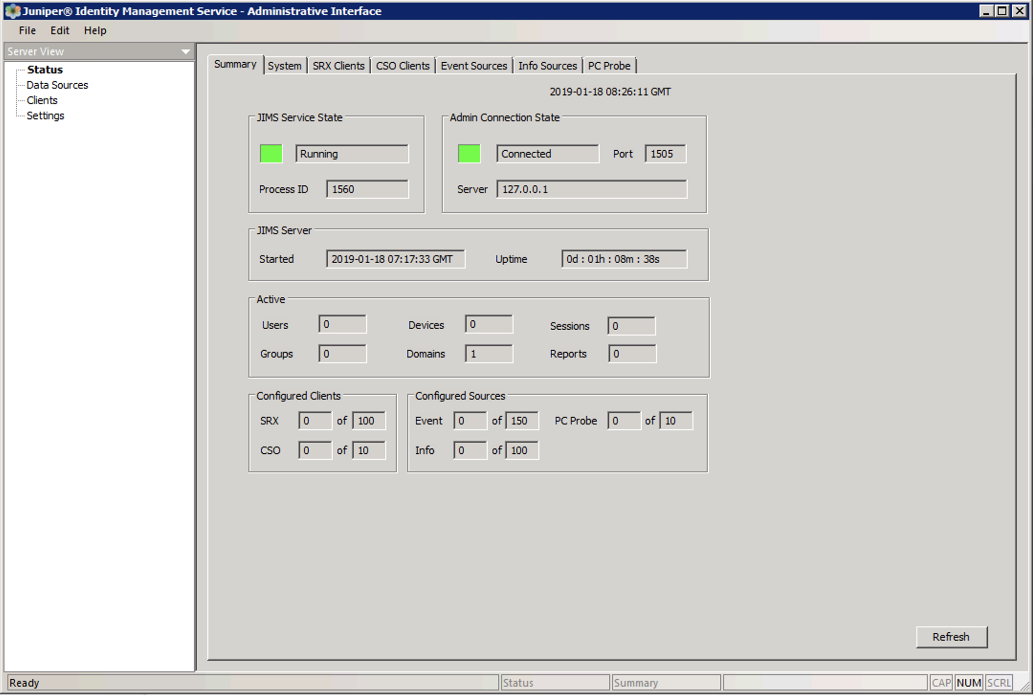This screenshot has width=1033, height=695.
Task: Click the Started timestamp field
Action: 395,259
